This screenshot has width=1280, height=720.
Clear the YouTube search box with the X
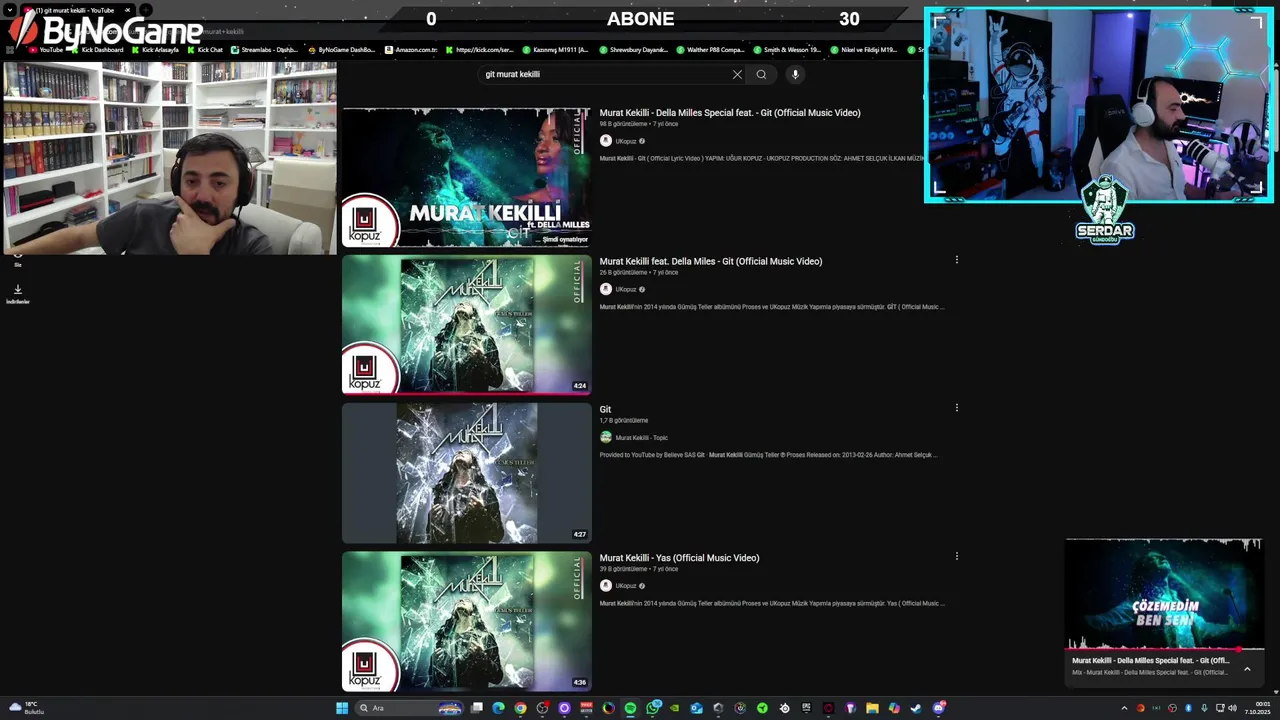(x=737, y=74)
